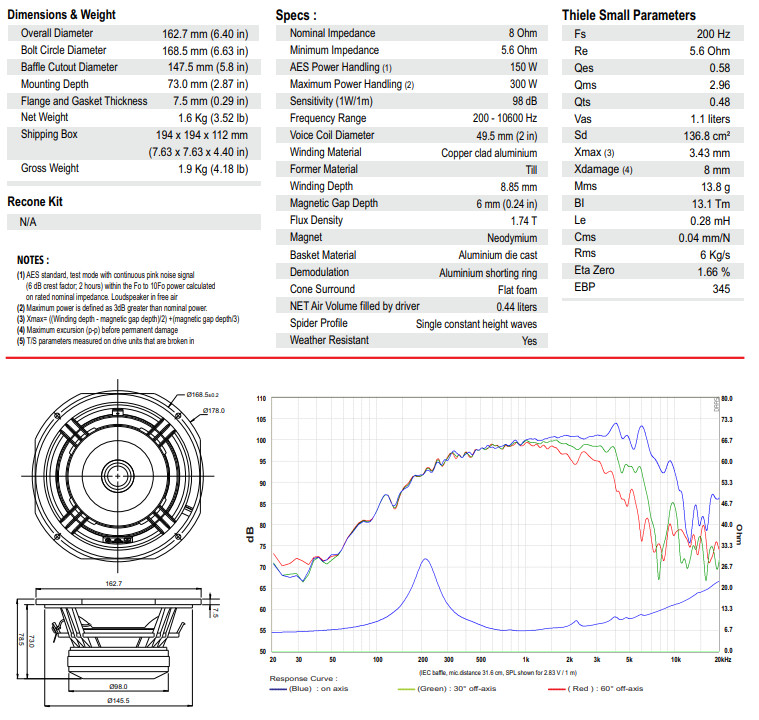Click Winding Material Copper clad aluminium
The image size is (759, 720).
[x=489, y=153]
